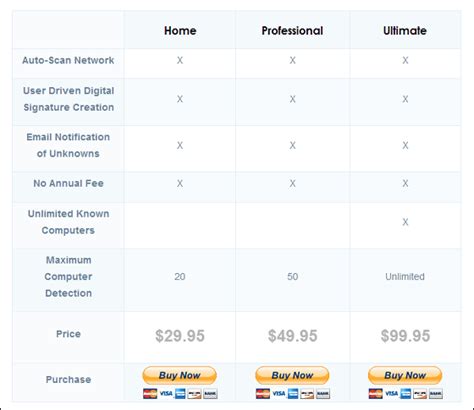The height and width of the screenshot is (410, 474).
Task: Click the $29.95 Home price
Action: 180,336
